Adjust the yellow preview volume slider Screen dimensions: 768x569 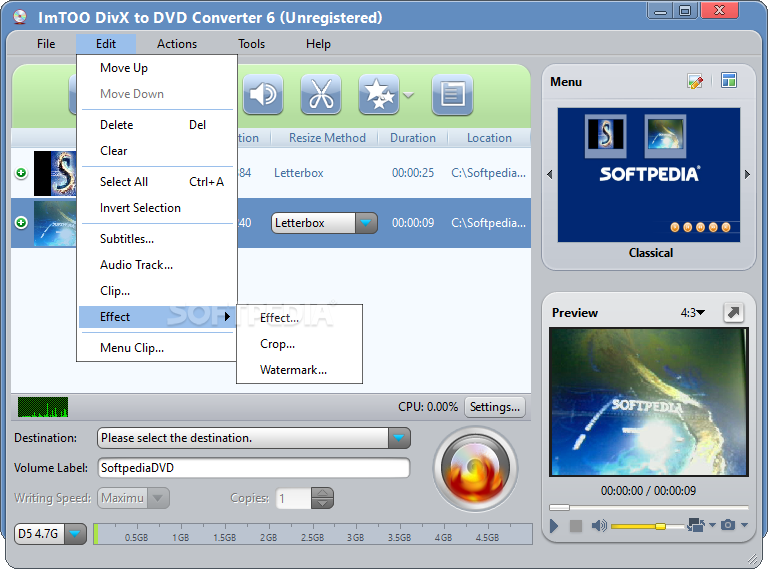pyautogui.click(x=648, y=526)
